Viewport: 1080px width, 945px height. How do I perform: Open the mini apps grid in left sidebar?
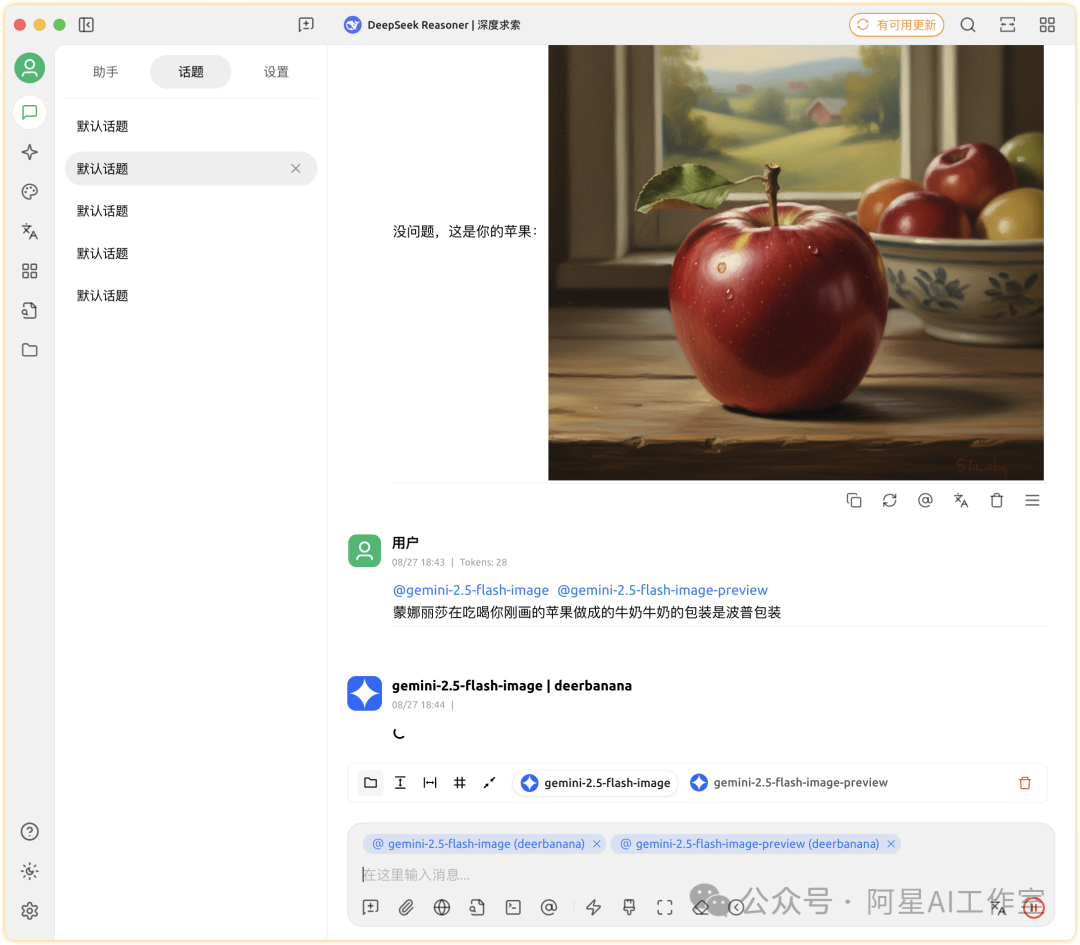30,271
